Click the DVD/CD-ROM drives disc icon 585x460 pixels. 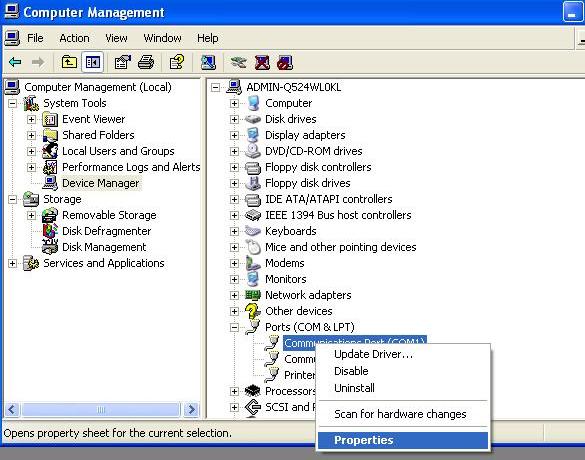coord(253,151)
